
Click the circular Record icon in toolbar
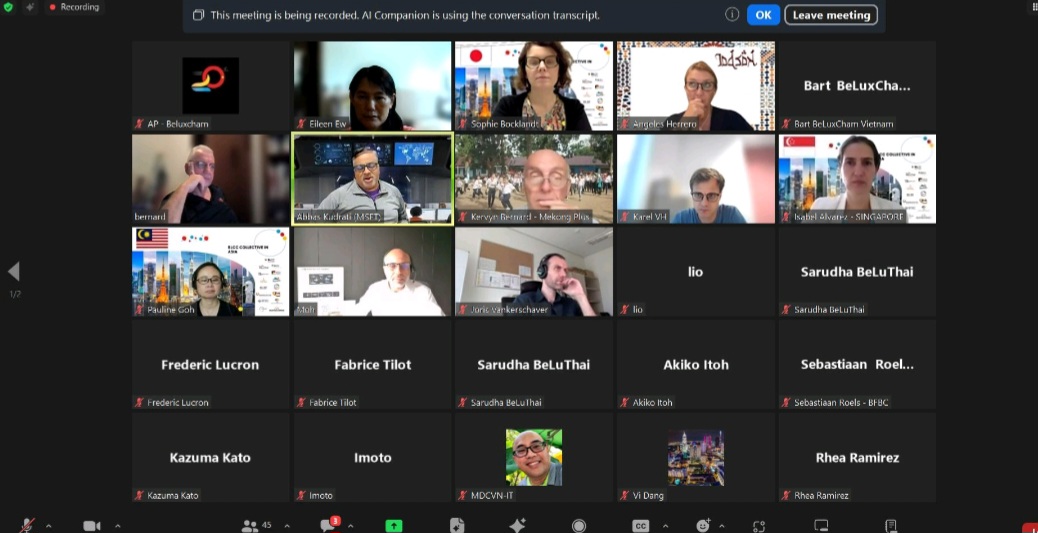click(x=579, y=525)
